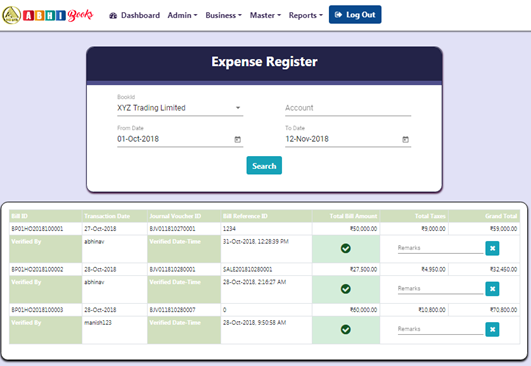Focus Remarks field for bill BP01HO2018100002
The width and height of the screenshot is (531, 366).
(x=440, y=289)
